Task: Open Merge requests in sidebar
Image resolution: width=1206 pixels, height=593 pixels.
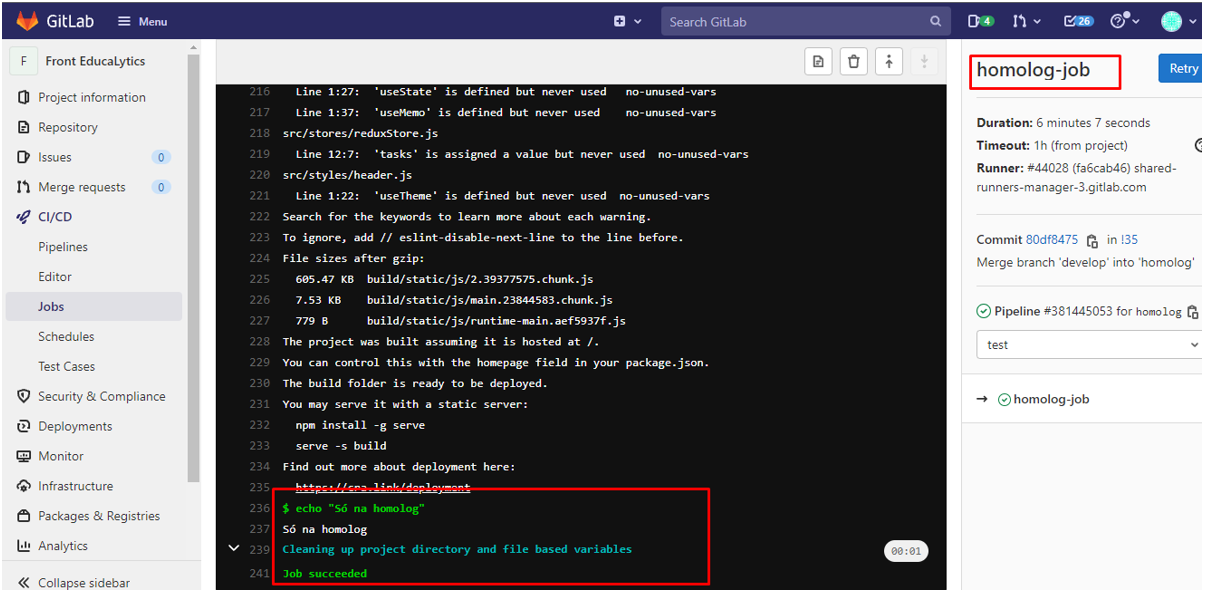Action: point(82,187)
